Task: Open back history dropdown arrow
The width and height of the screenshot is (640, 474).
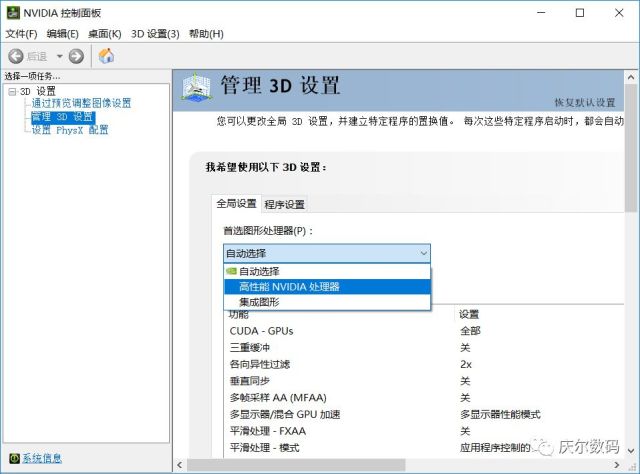Action: 60,56
